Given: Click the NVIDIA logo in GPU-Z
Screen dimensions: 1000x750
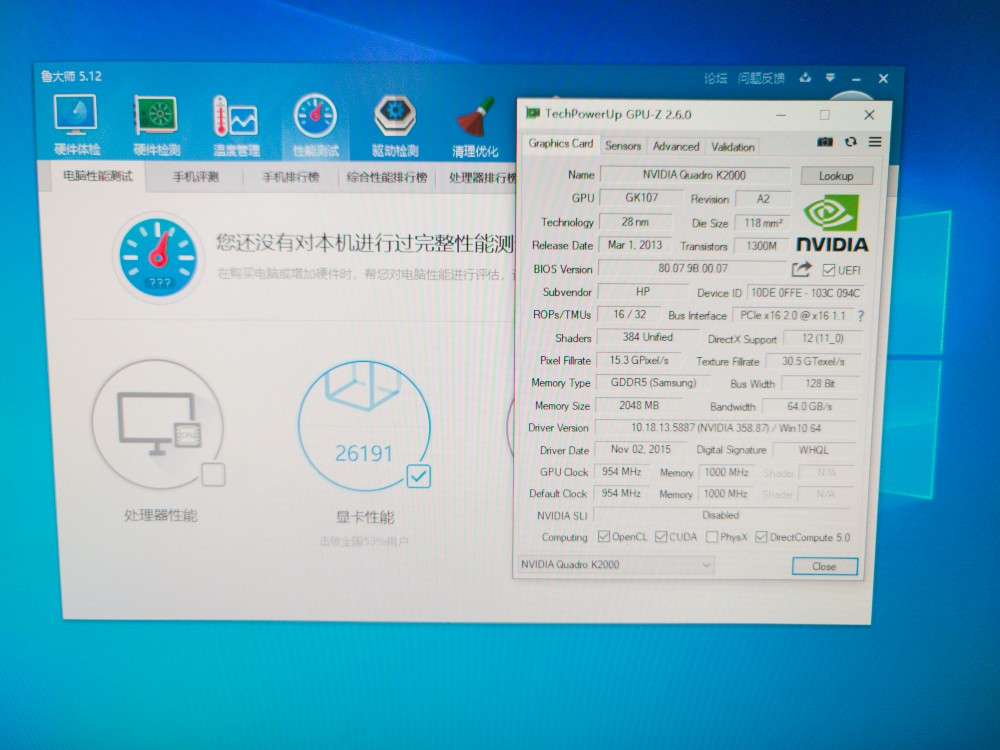Looking at the screenshot, I should pos(832,223).
